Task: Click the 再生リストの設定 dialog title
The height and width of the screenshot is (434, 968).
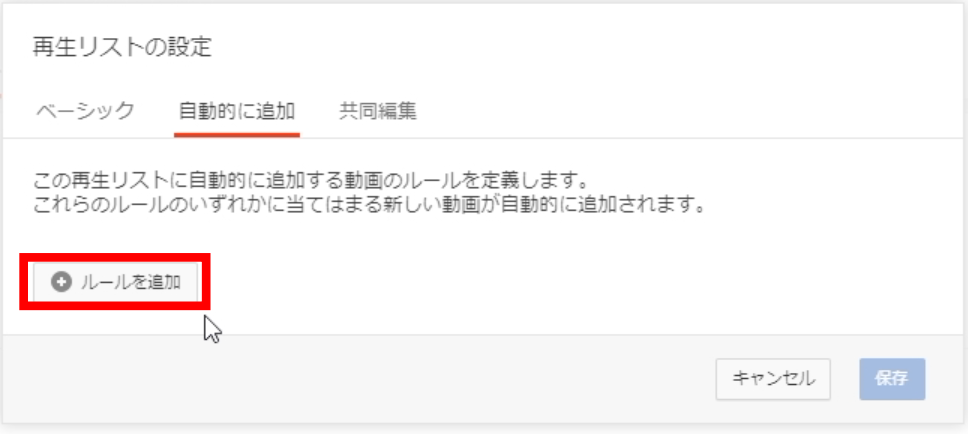Action: [x=122, y=47]
